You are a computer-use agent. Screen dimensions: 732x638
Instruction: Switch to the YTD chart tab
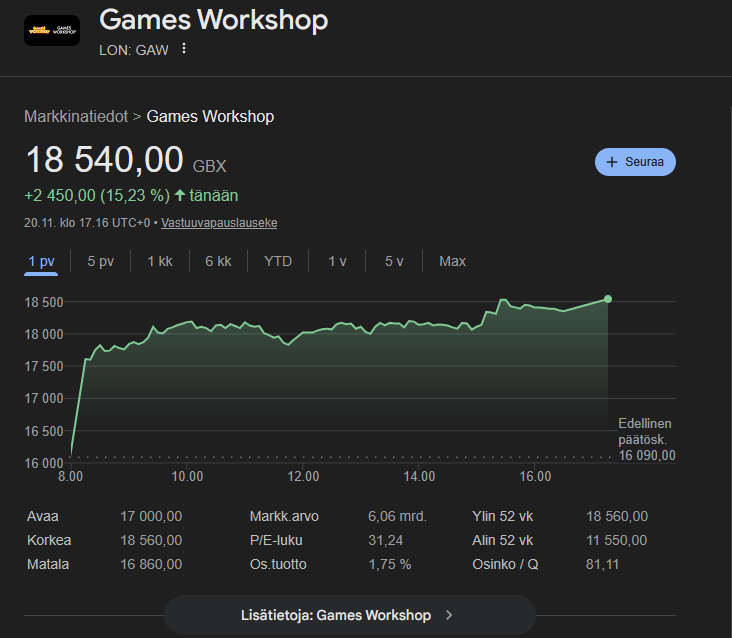(x=278, y=261)
